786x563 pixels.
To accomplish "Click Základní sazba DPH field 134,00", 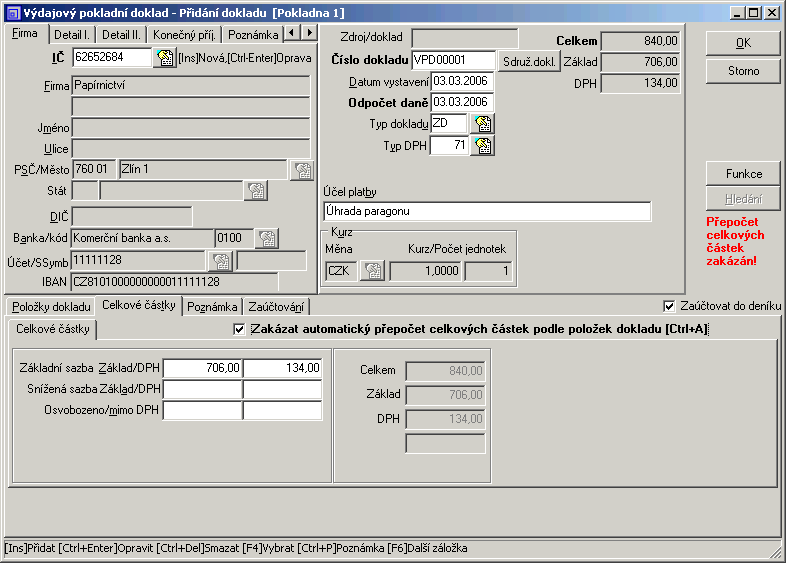I will click(282, 368).
